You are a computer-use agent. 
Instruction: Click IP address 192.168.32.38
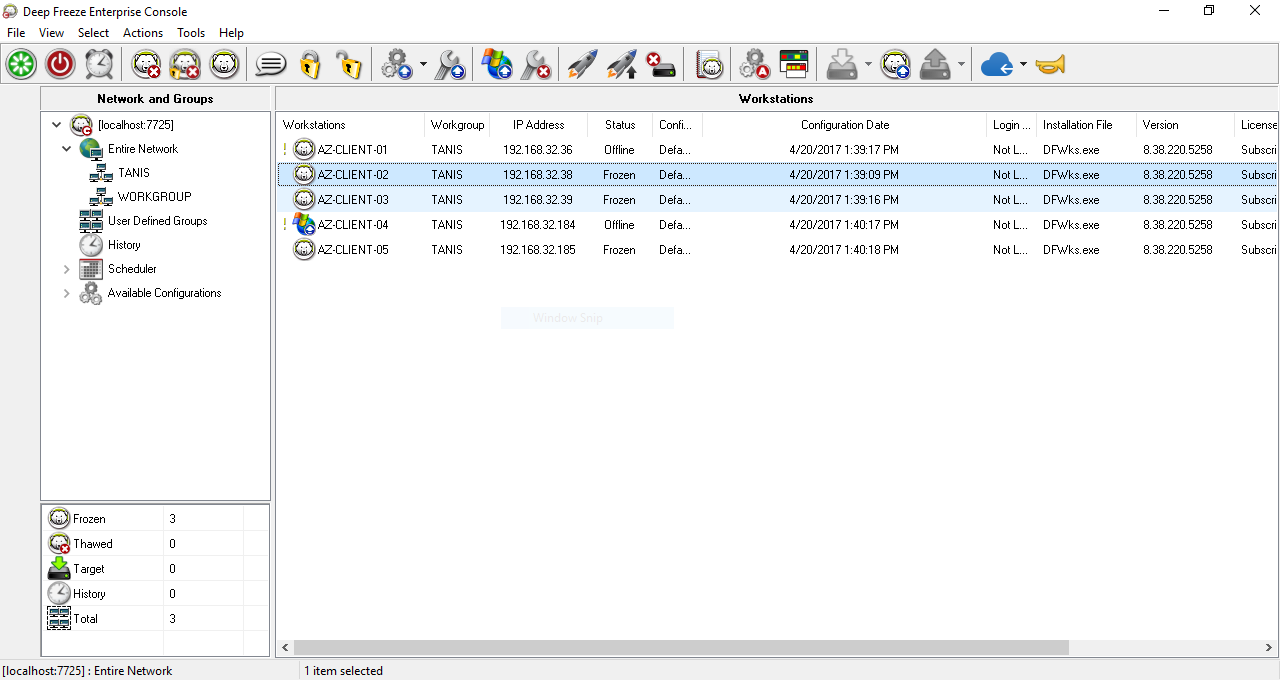[538, 175]
